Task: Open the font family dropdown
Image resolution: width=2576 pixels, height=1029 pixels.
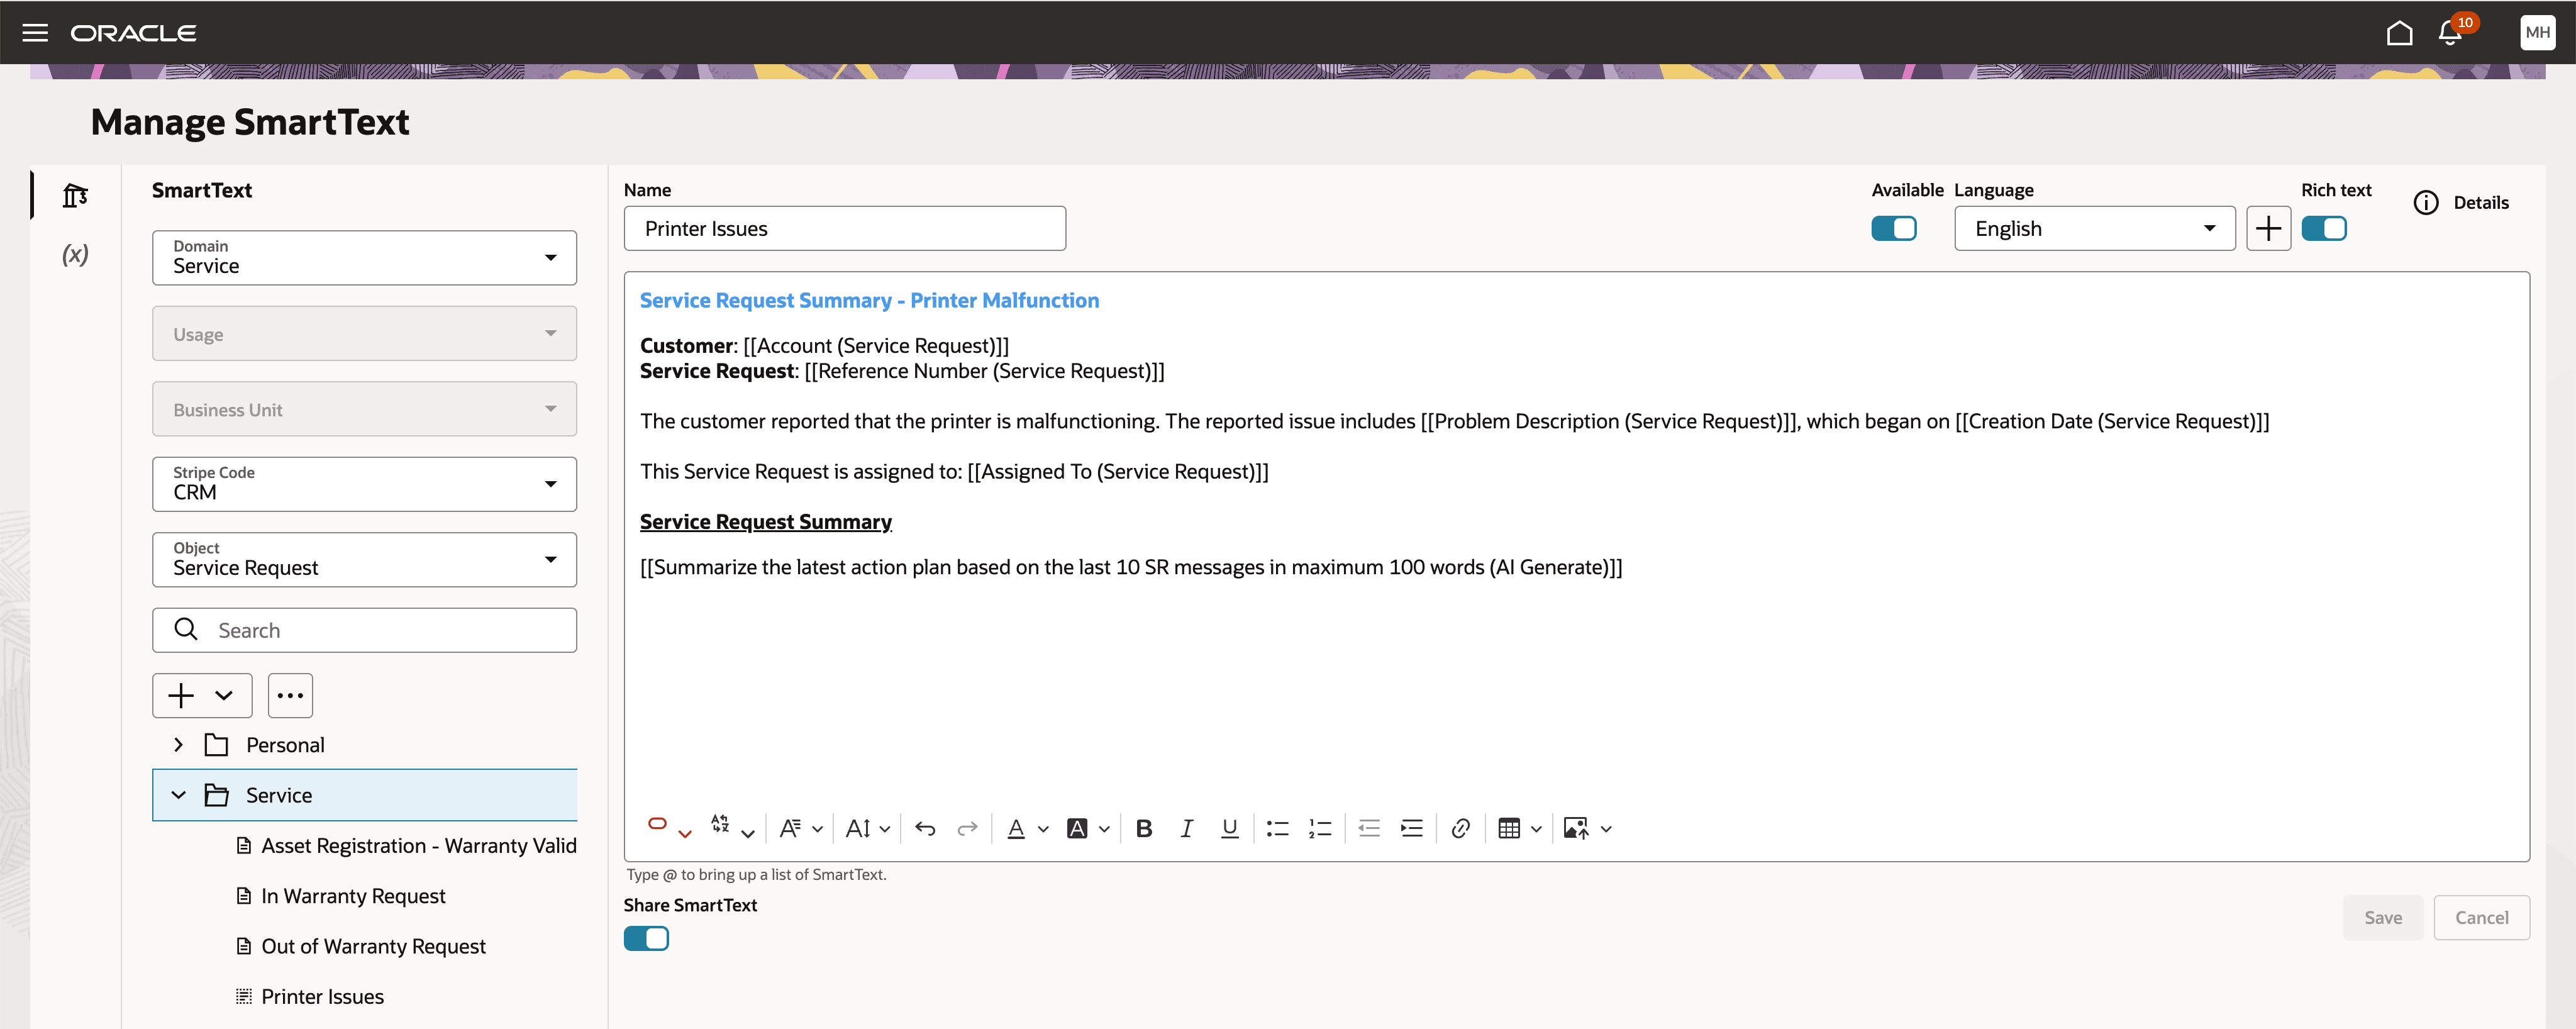Action: pos(801,828)
